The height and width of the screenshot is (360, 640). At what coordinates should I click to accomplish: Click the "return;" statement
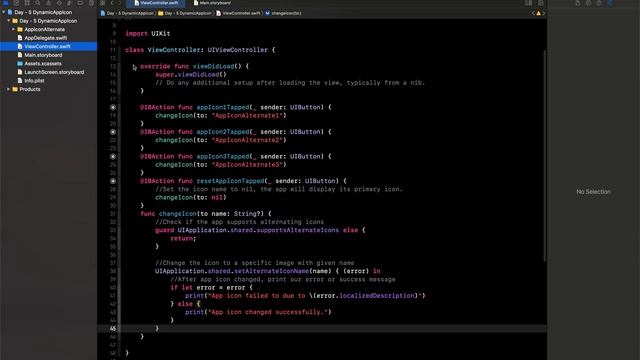click(183, 238)
